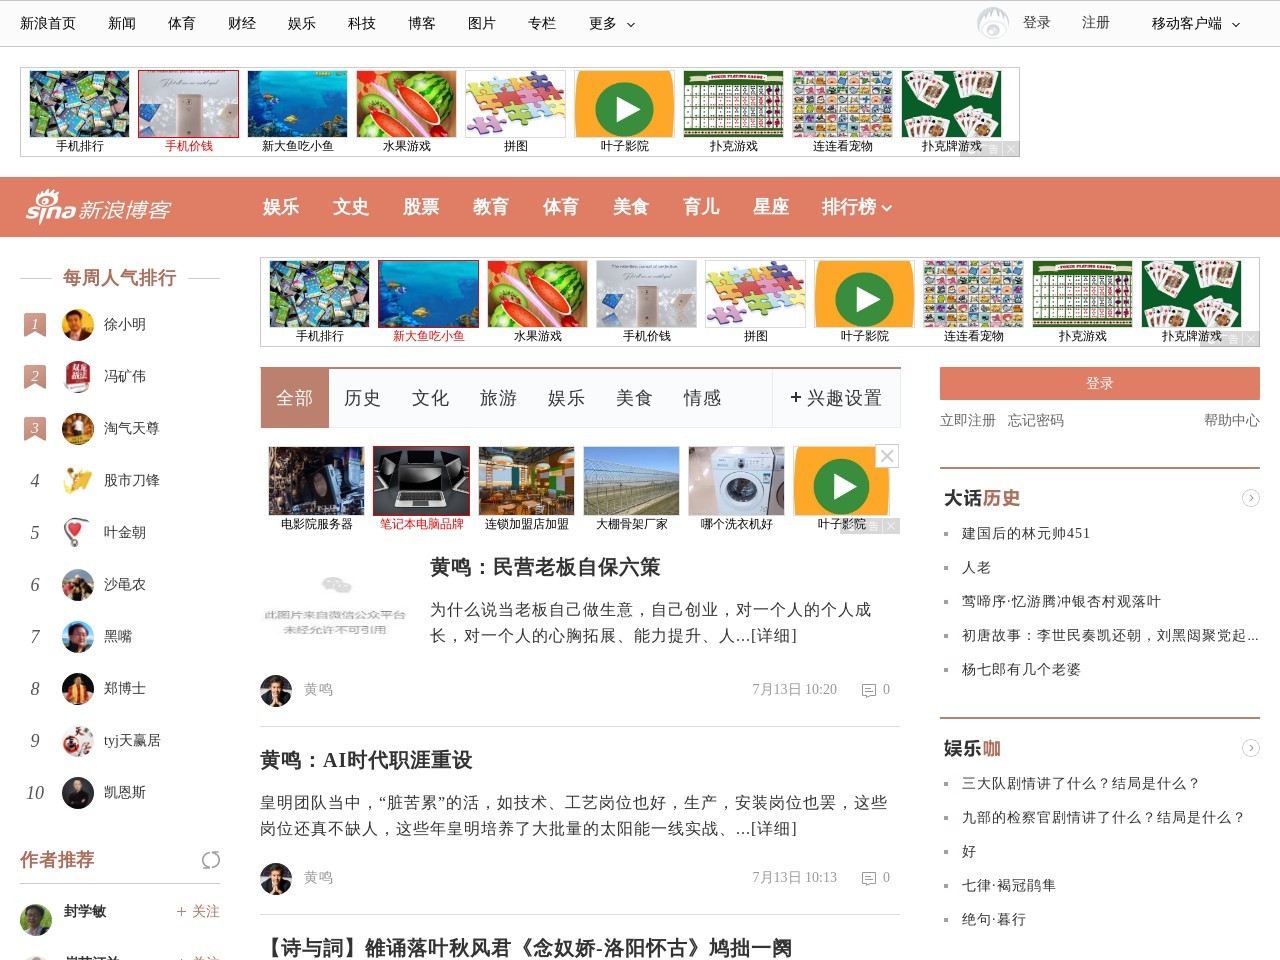The height and width of the screenshot is (960, 1280).
Task: Switch to the 美食 category tab
Action: (635, 398)
